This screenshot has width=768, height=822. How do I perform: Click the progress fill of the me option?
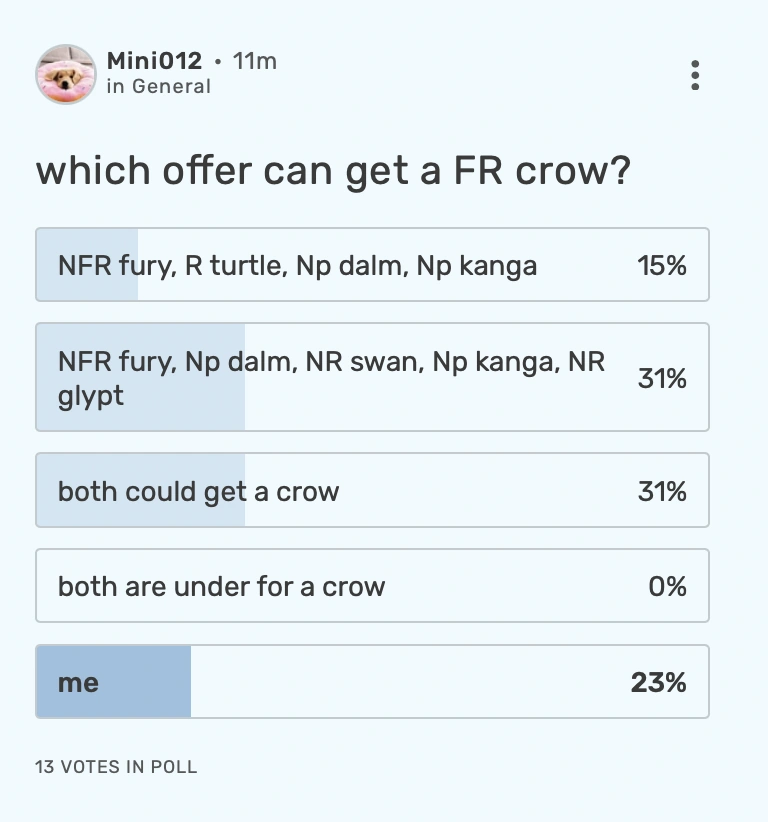click(x=113, y=681)
